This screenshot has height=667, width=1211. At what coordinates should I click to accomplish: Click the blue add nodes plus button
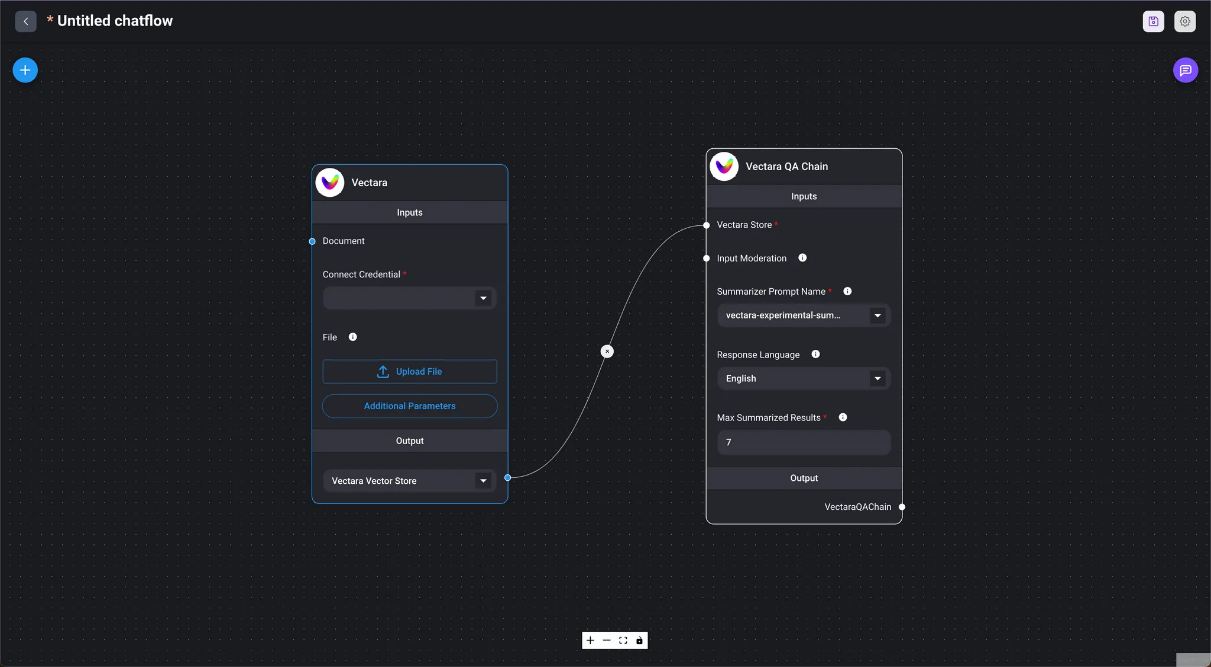[25, 70]
